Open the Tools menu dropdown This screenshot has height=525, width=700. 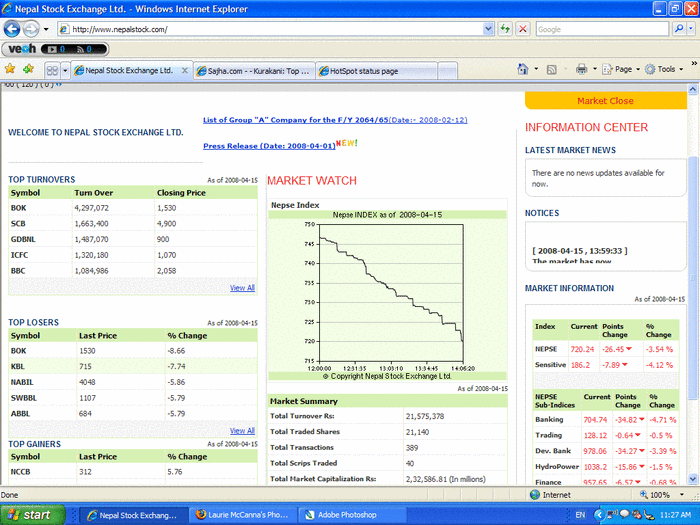tap(665, 70)
